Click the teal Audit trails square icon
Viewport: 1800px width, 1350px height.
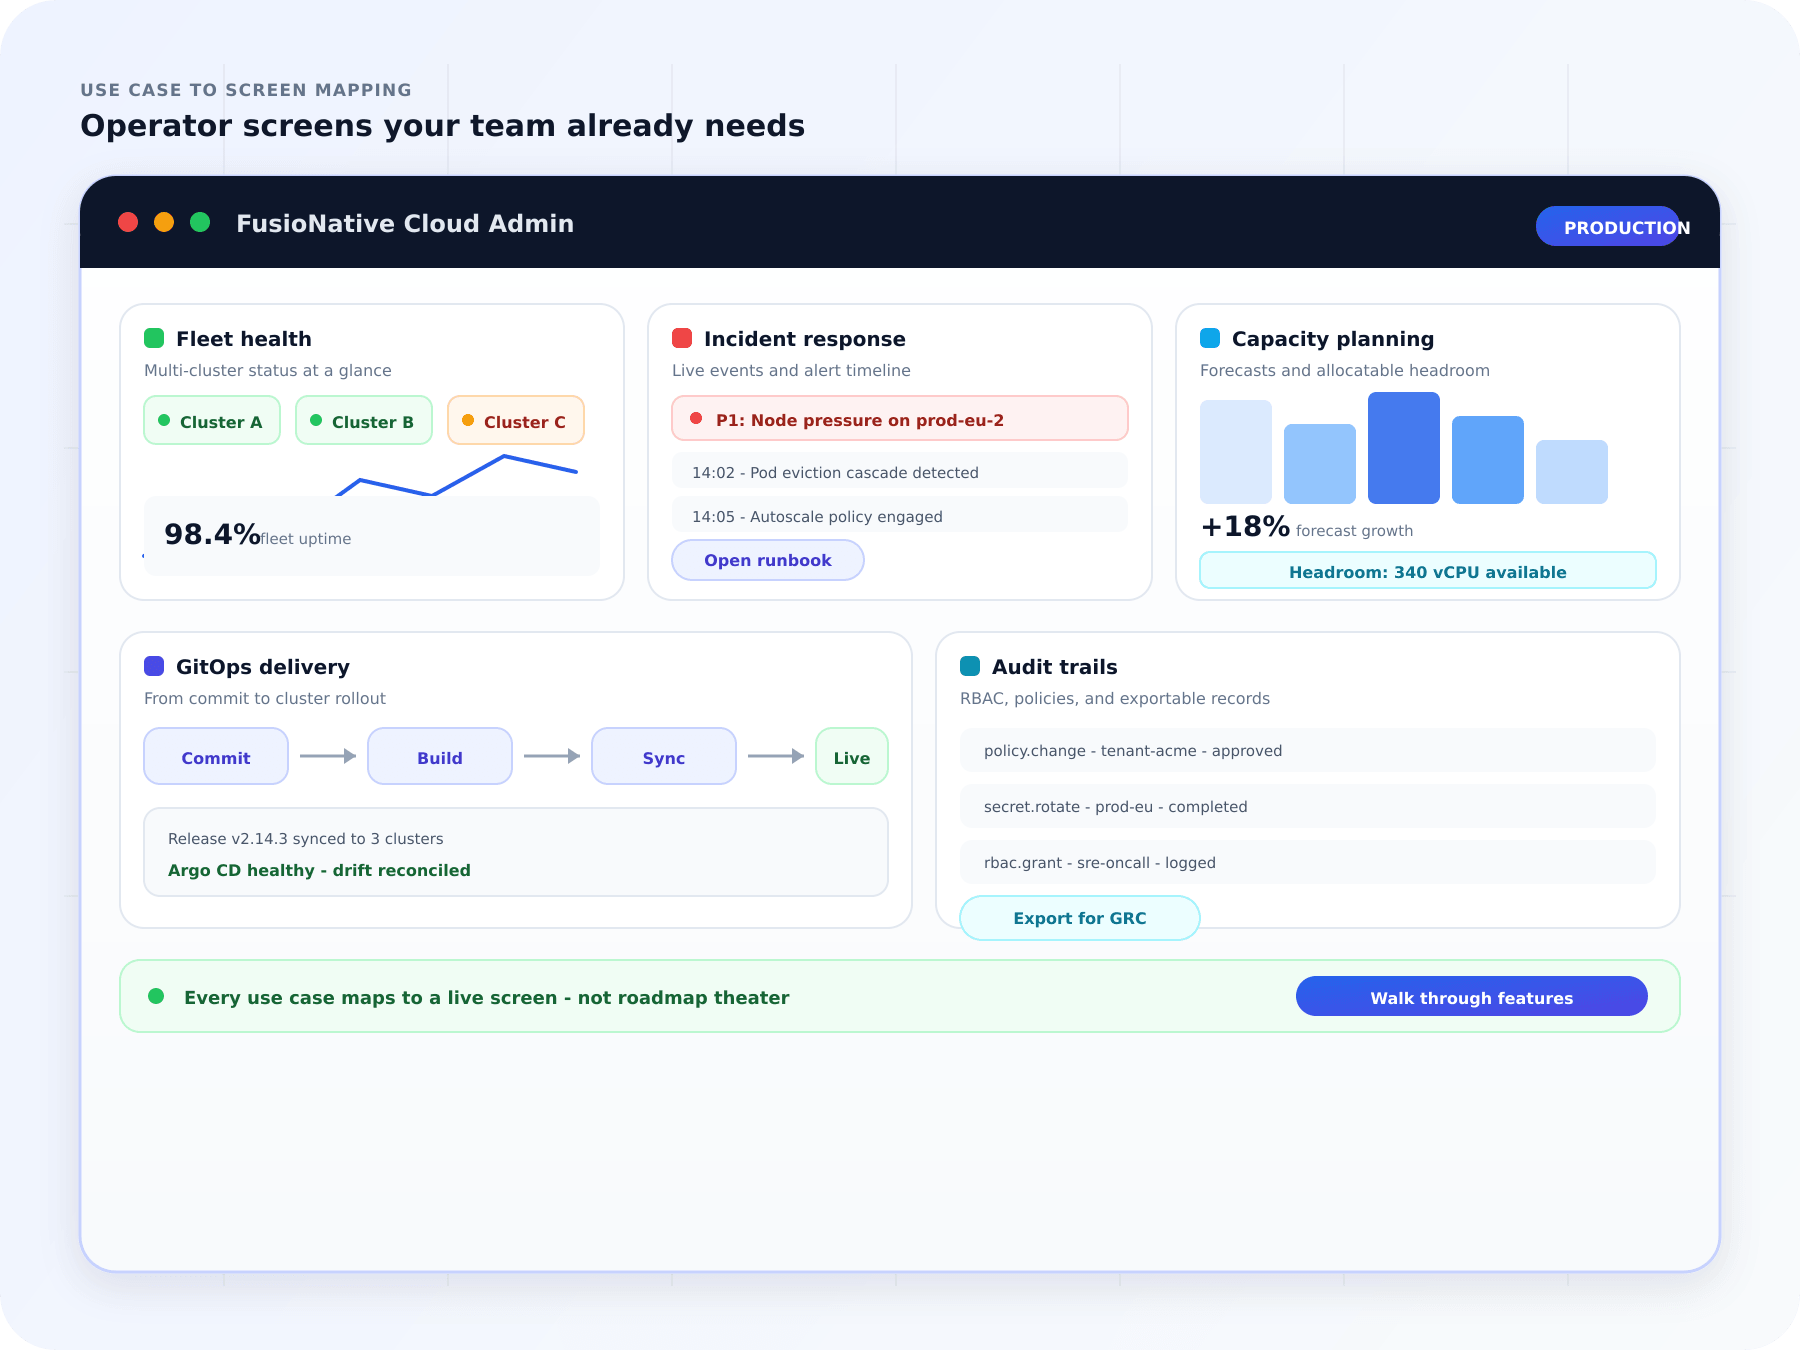tap(970, 666)
